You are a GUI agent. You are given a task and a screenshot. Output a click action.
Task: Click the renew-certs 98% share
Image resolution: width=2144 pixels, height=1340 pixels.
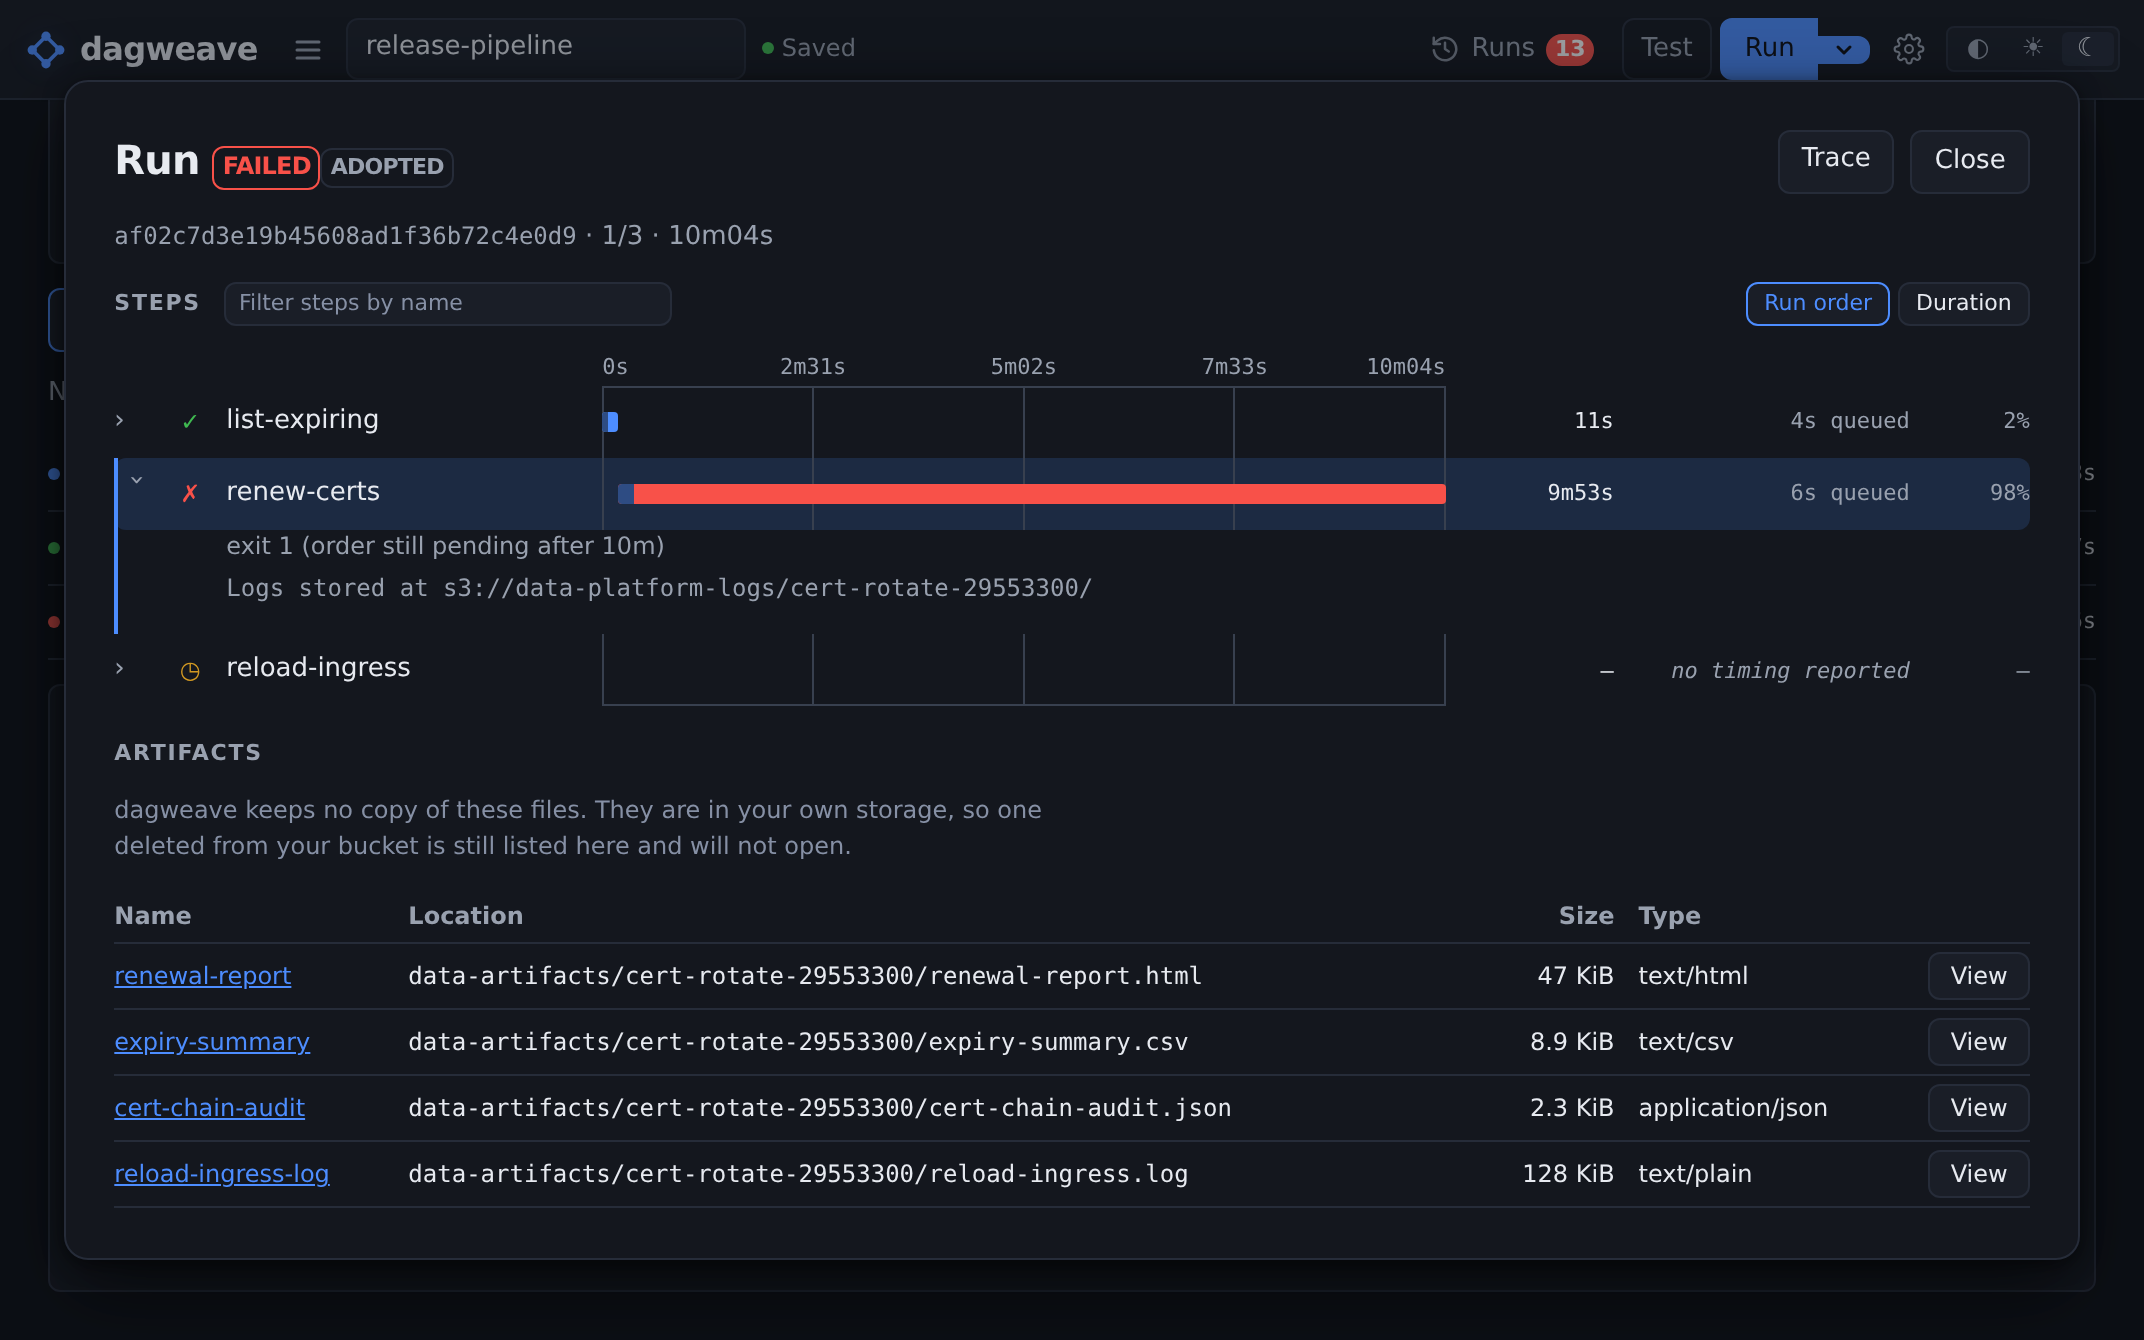point(2009,493)
